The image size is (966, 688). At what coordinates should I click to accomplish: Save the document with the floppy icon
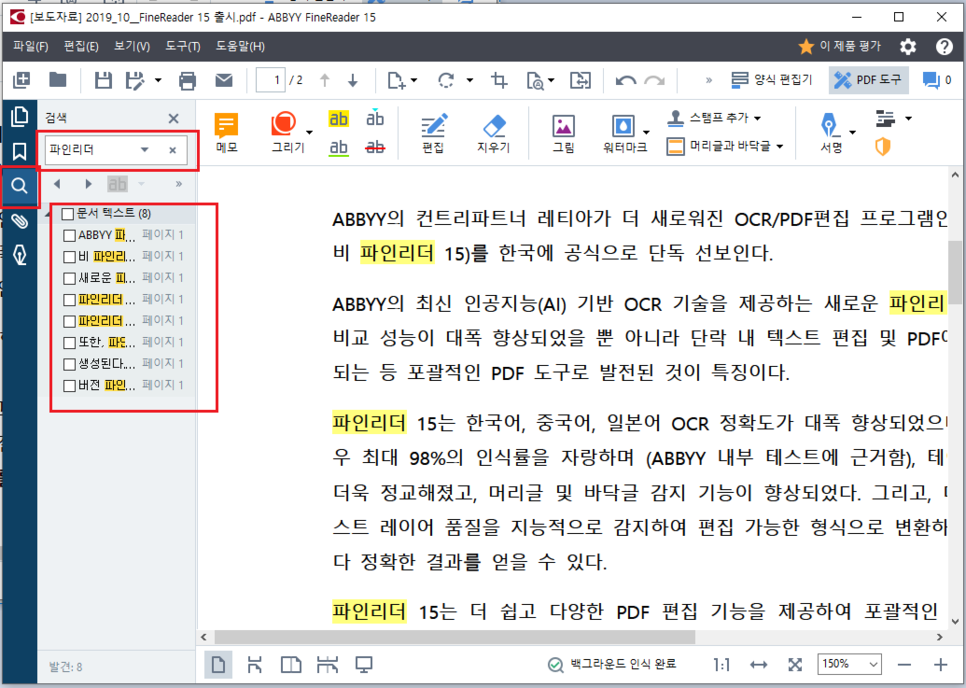[103, 80]
